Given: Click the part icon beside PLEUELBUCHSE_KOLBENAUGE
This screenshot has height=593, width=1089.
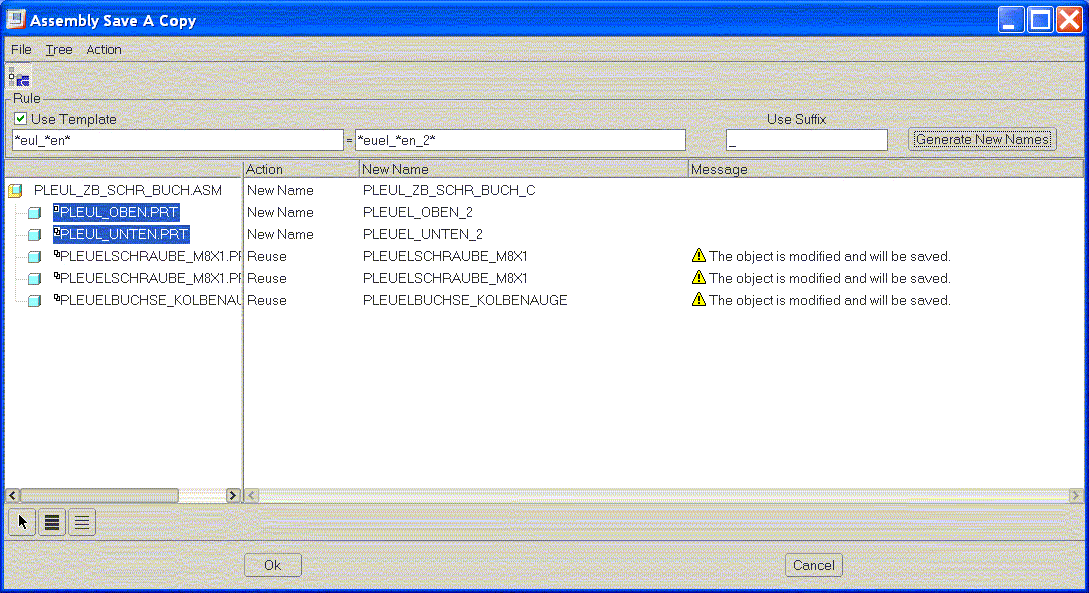Looking at the screenshot, I should [35, 301].
